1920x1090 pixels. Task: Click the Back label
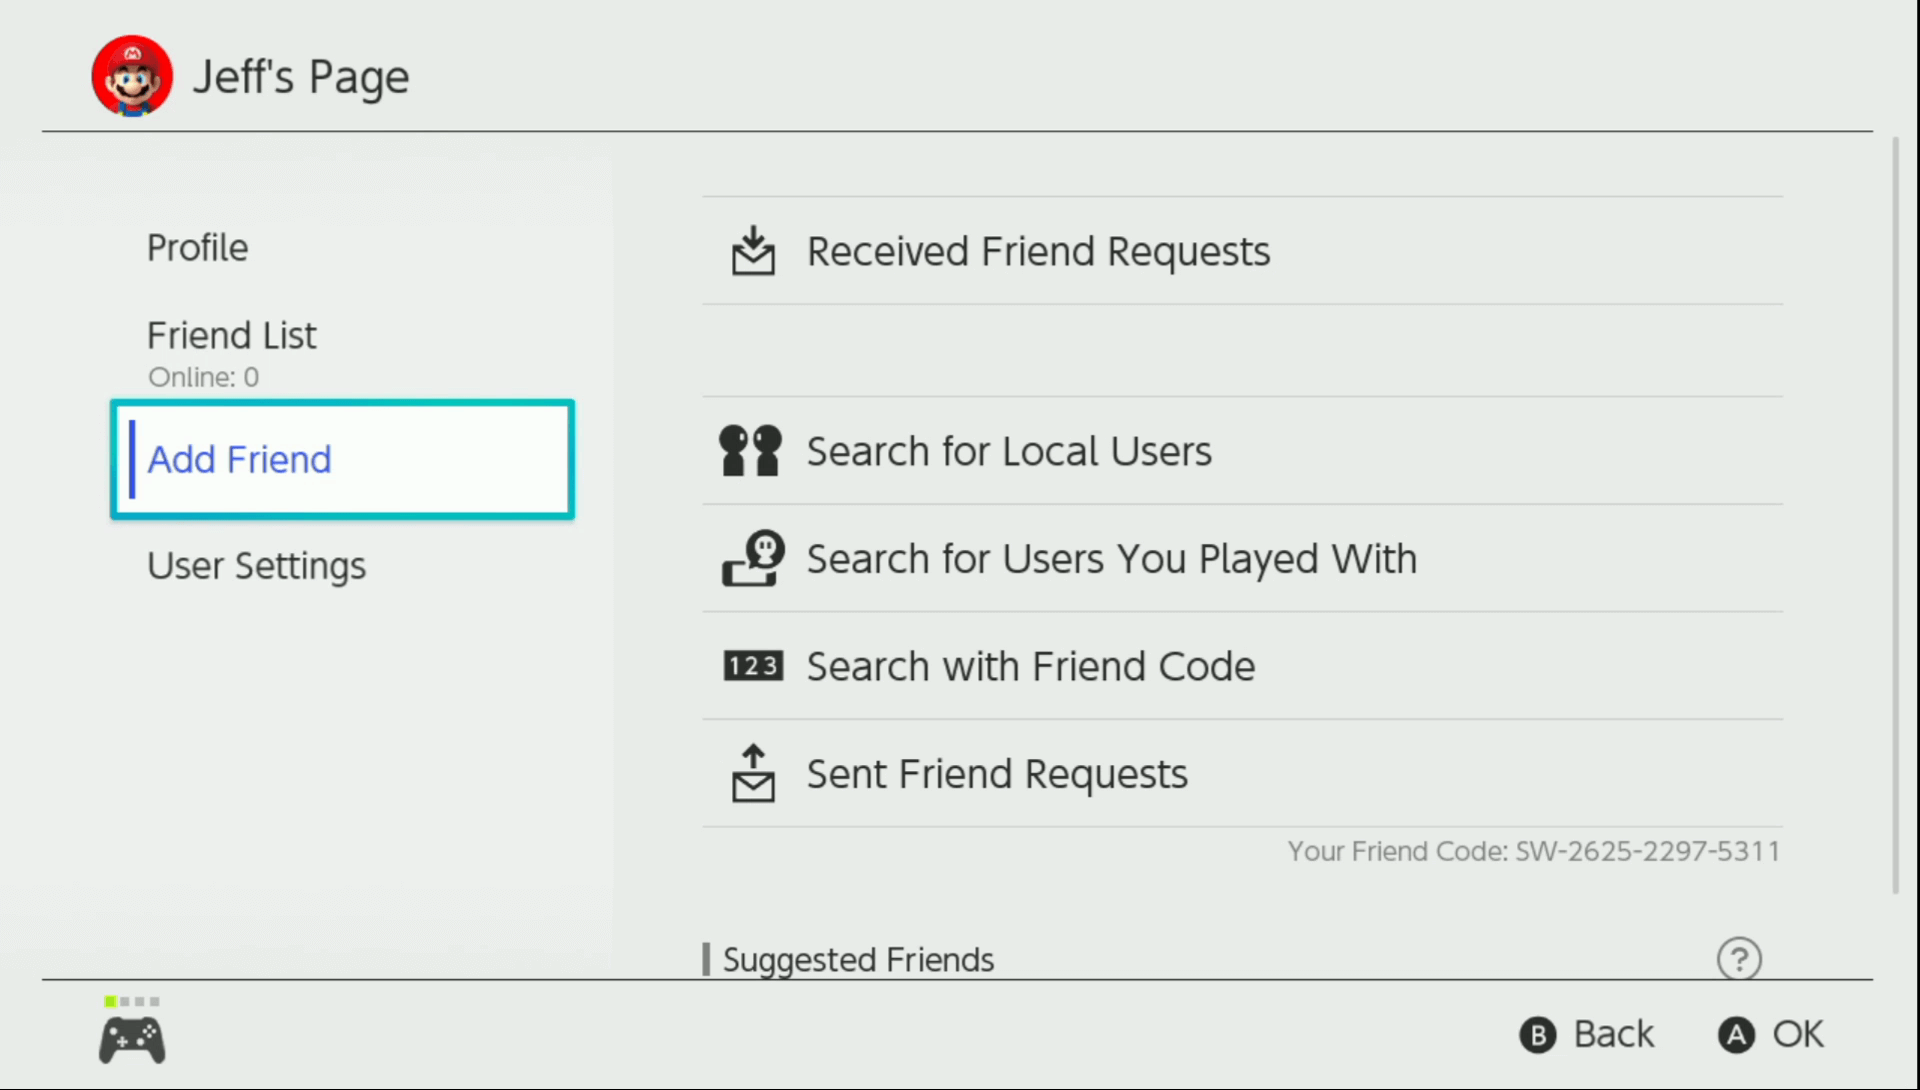(x=1613, y=1035)
